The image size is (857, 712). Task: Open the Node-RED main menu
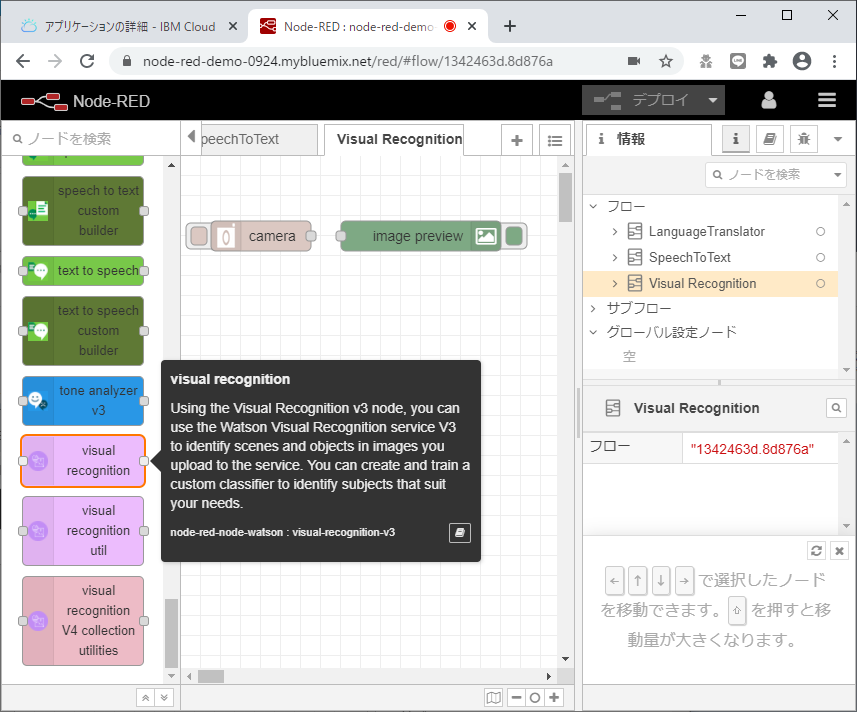point(826,100)
